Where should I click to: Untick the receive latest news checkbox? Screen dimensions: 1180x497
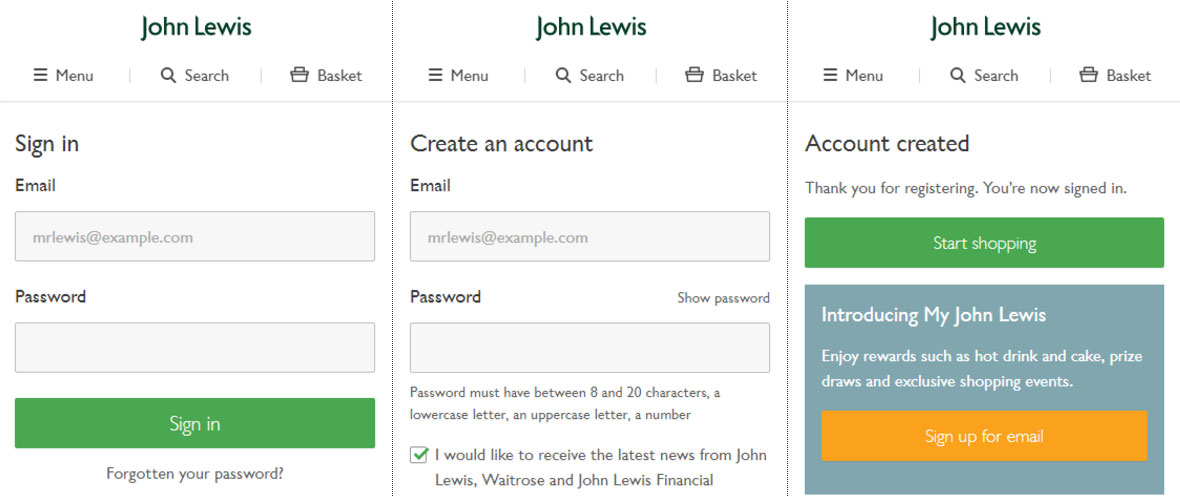point(420,455)
